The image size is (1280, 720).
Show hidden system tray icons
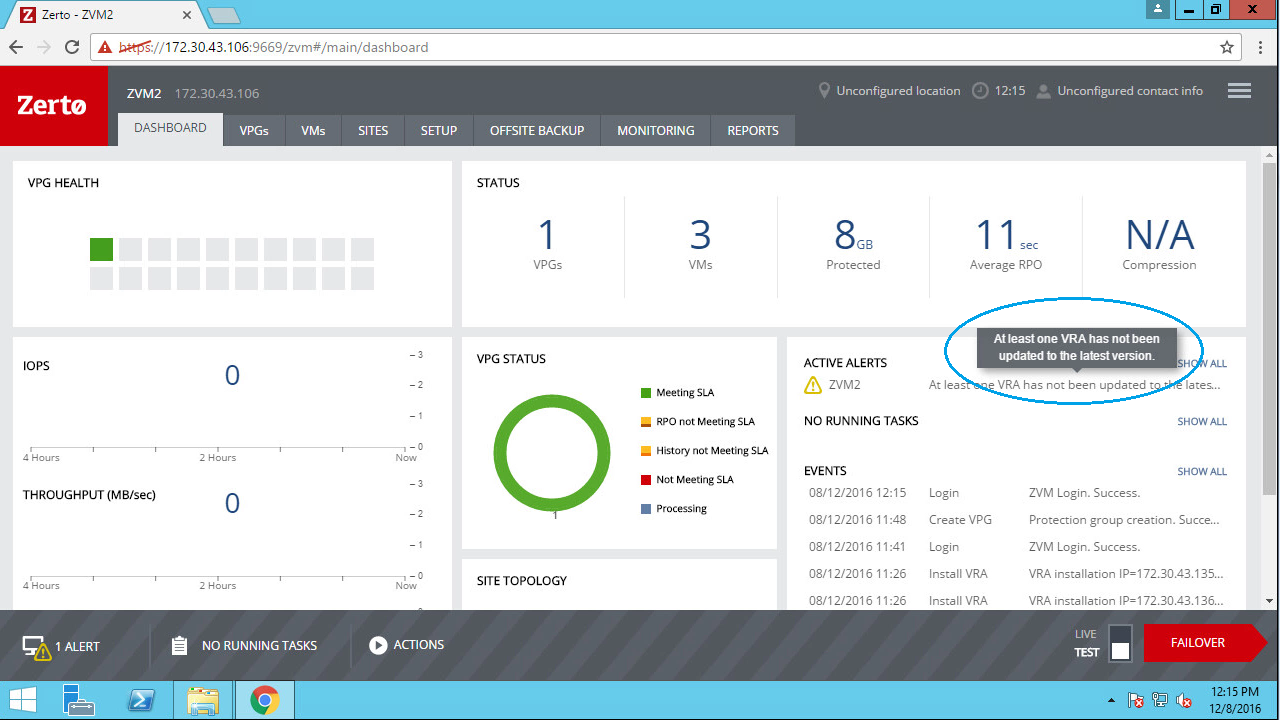click(1111, 701)
